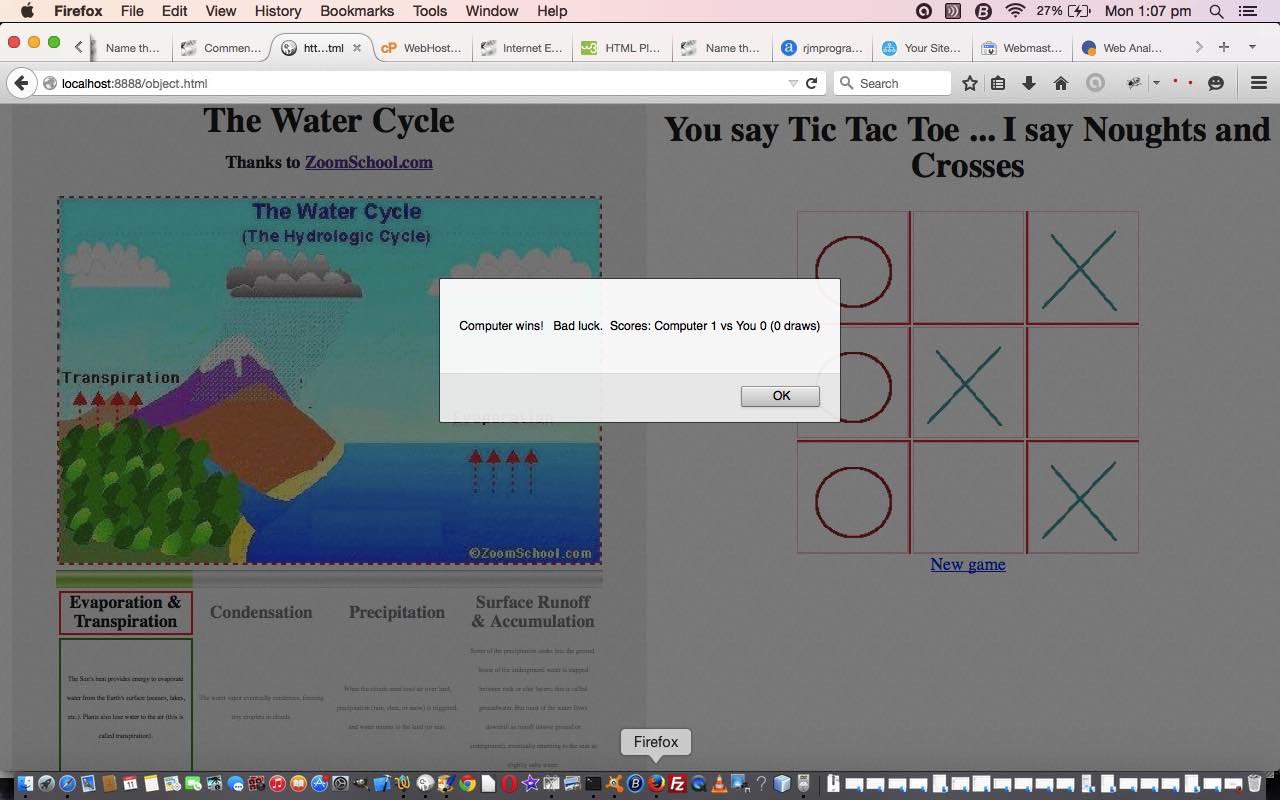The height and width of the screenshot is (800, 1280).
Task: Open the Downloads arrow icon
Action: [x=1029, y=83]
